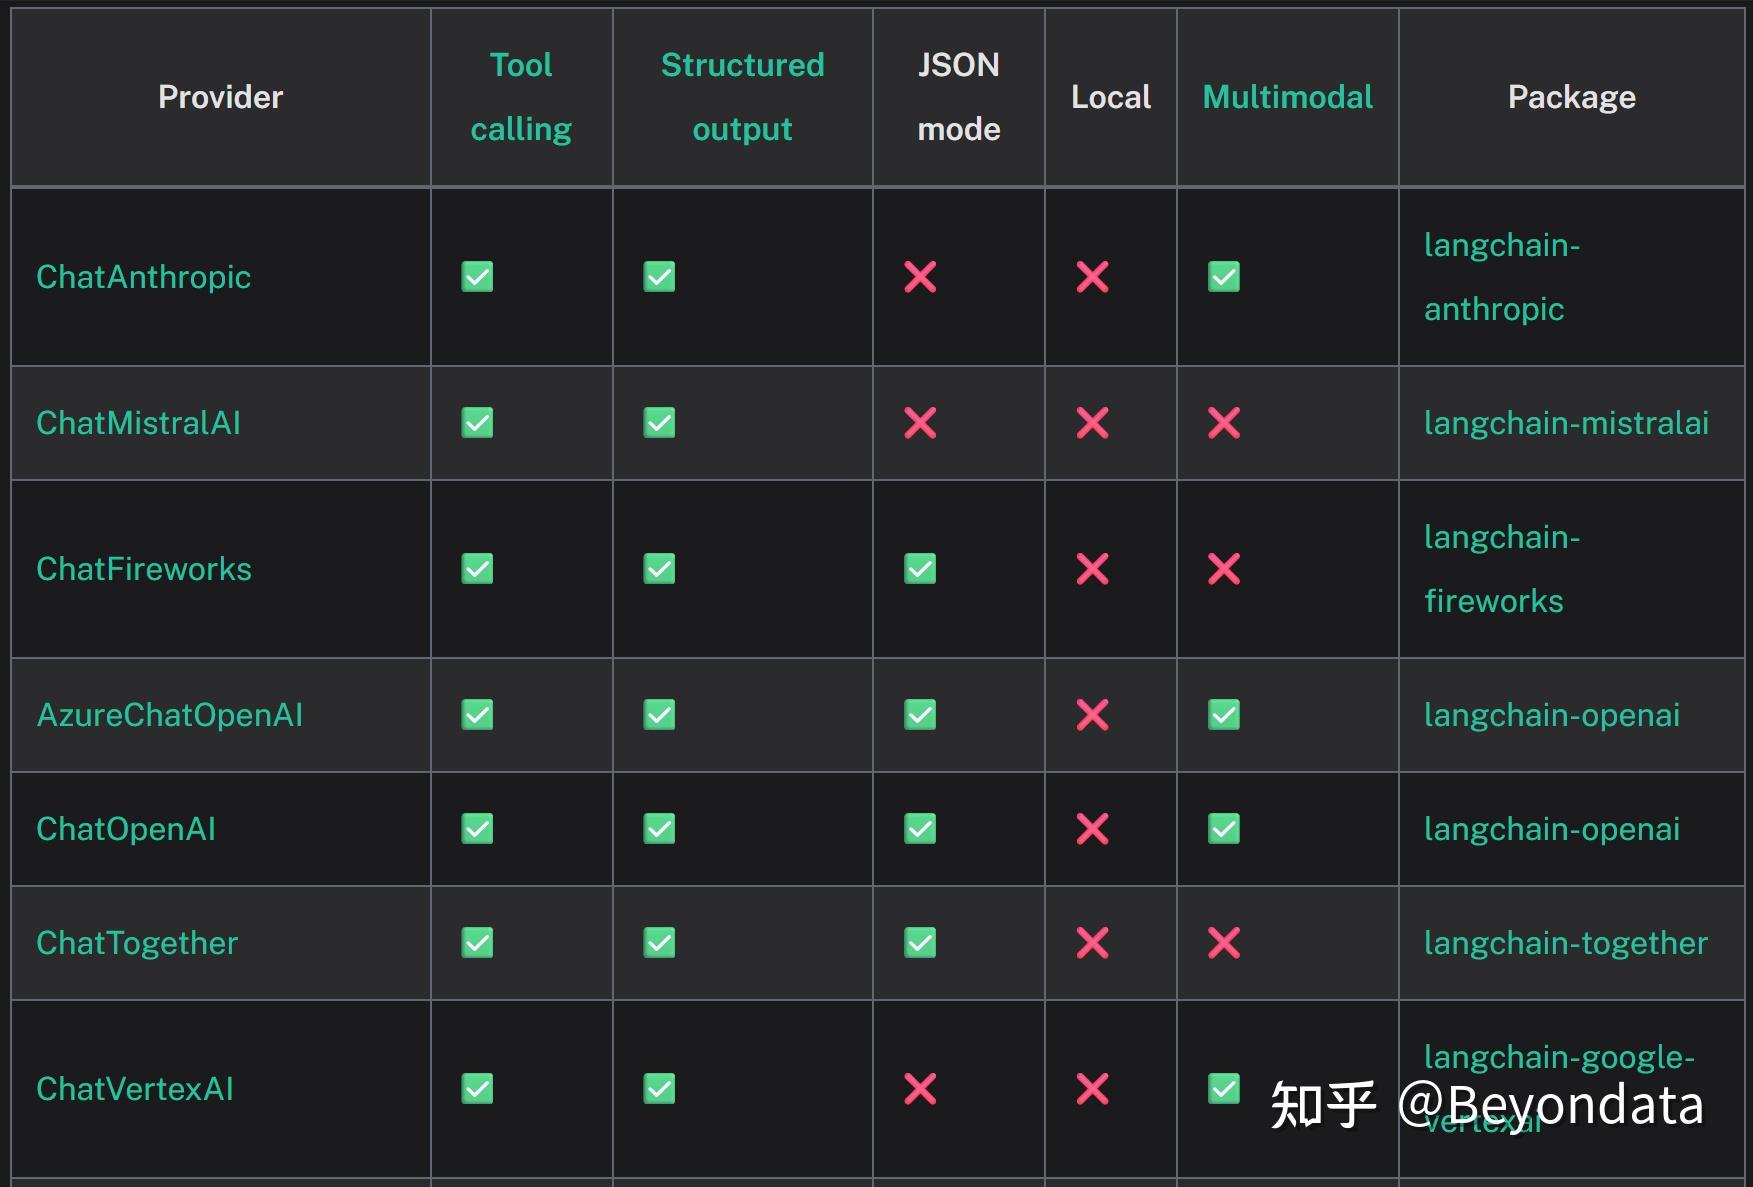
Task: Open the ChatTogether provider link
Action: pos(137,943)
